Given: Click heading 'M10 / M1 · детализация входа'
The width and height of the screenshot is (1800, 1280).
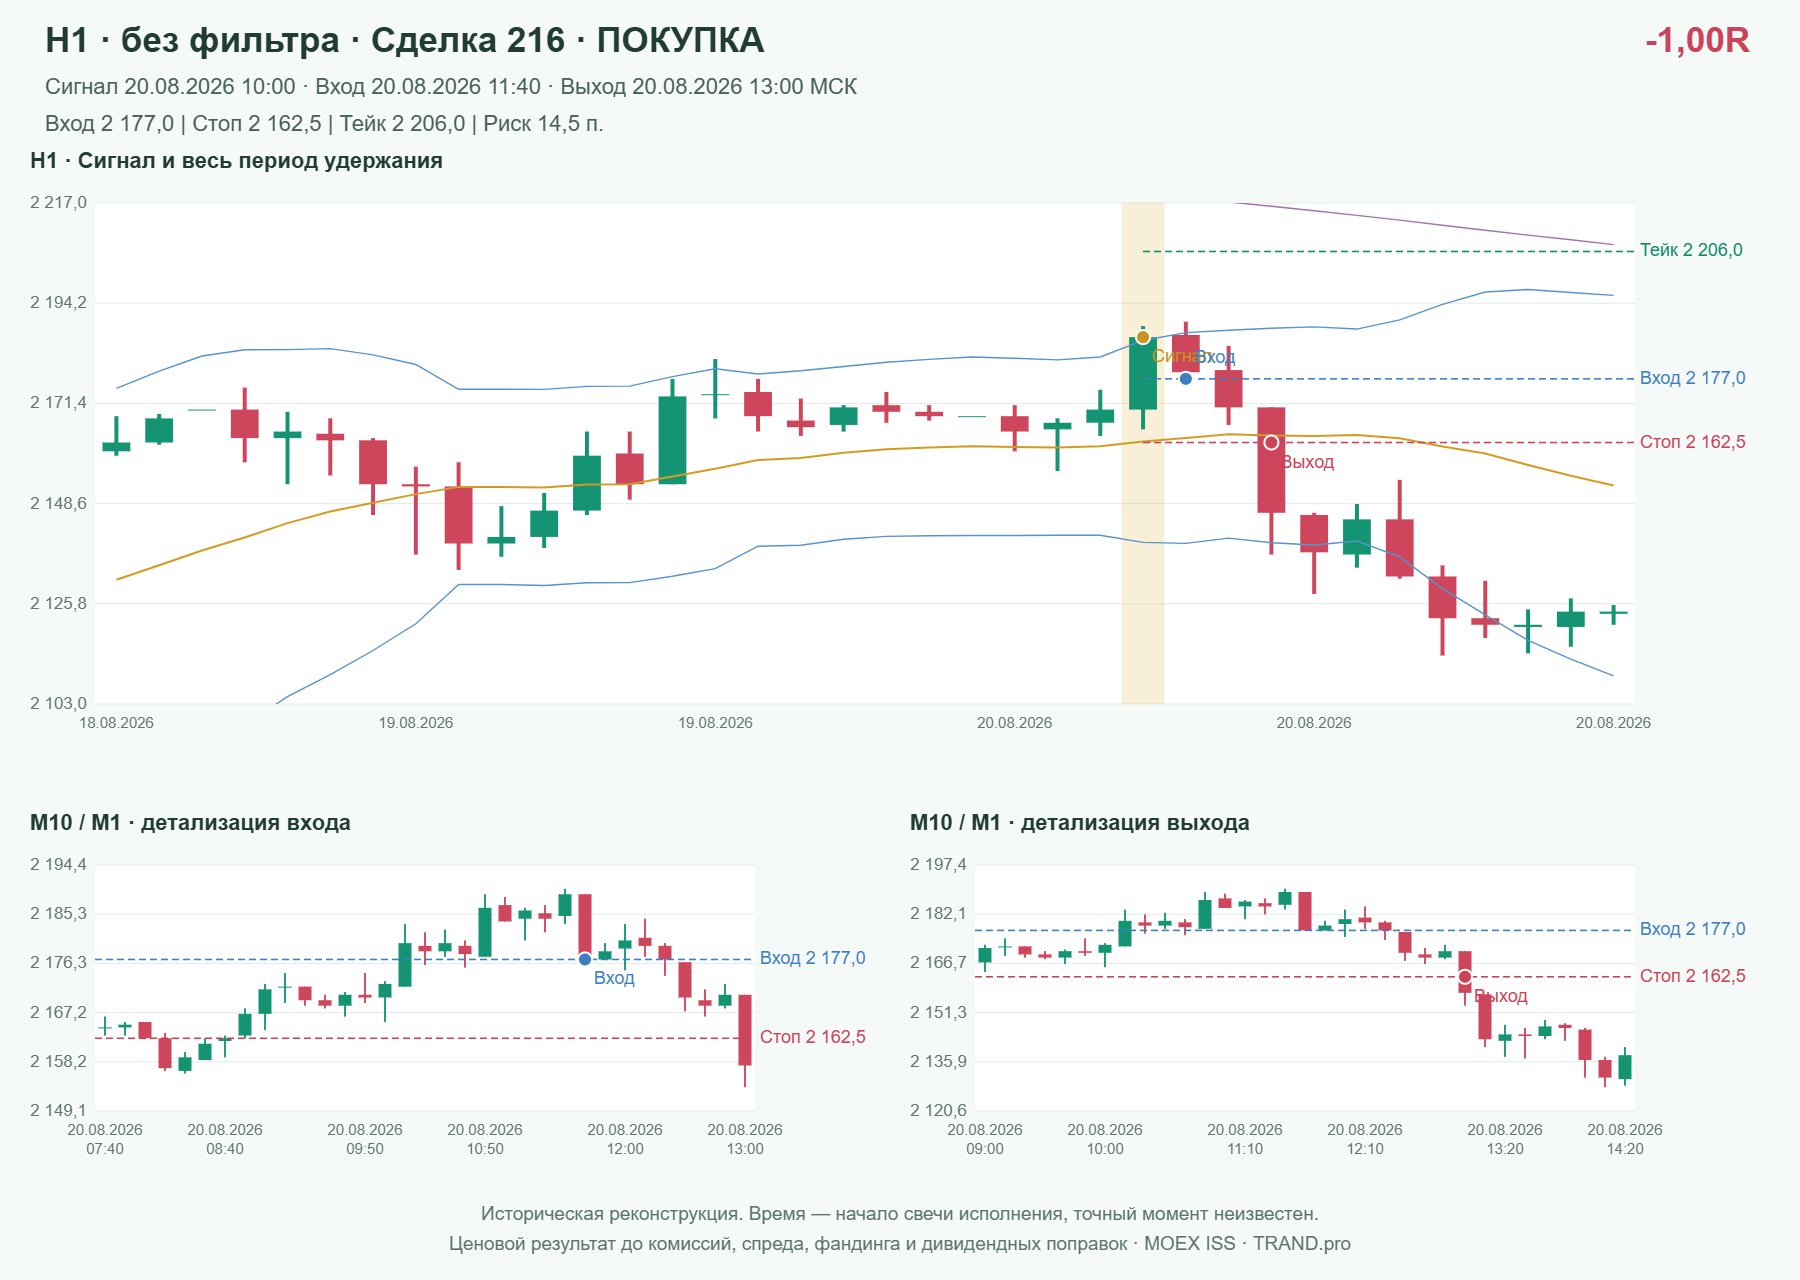Looking at the screenshot, I should [x=190, y=823].
